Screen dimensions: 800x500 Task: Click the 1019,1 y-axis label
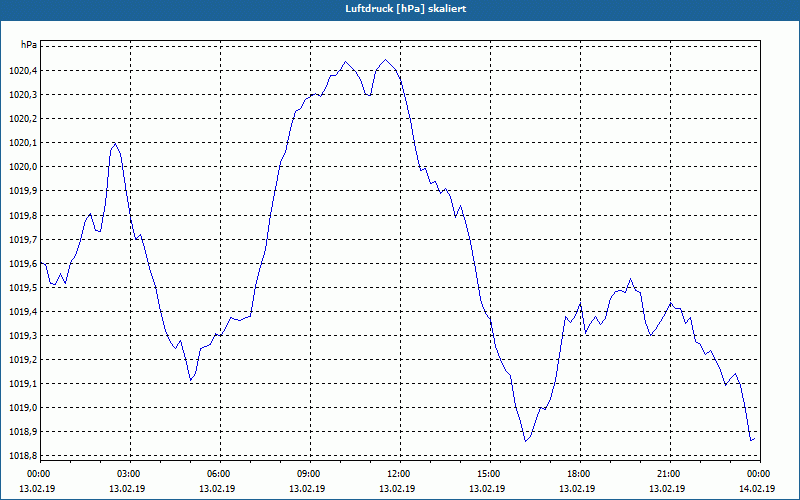23,383
